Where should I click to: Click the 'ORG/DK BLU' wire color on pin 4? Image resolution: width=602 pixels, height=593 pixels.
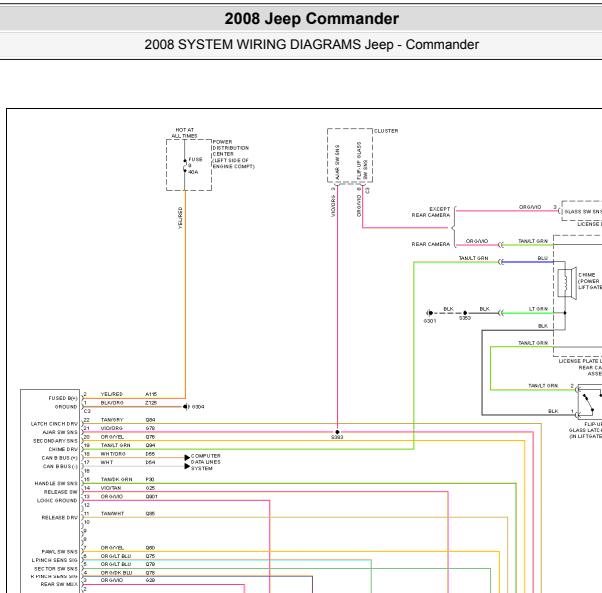point(116,573)
